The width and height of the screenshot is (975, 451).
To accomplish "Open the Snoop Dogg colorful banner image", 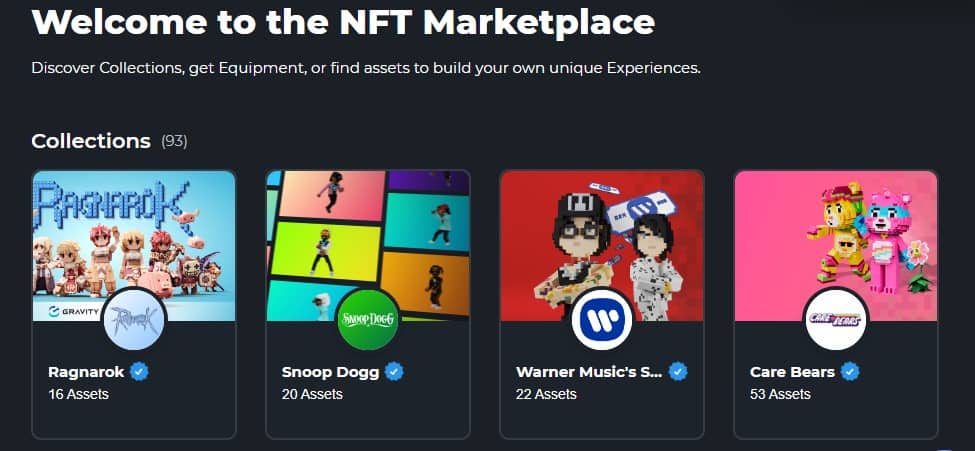I will point(368,246).
